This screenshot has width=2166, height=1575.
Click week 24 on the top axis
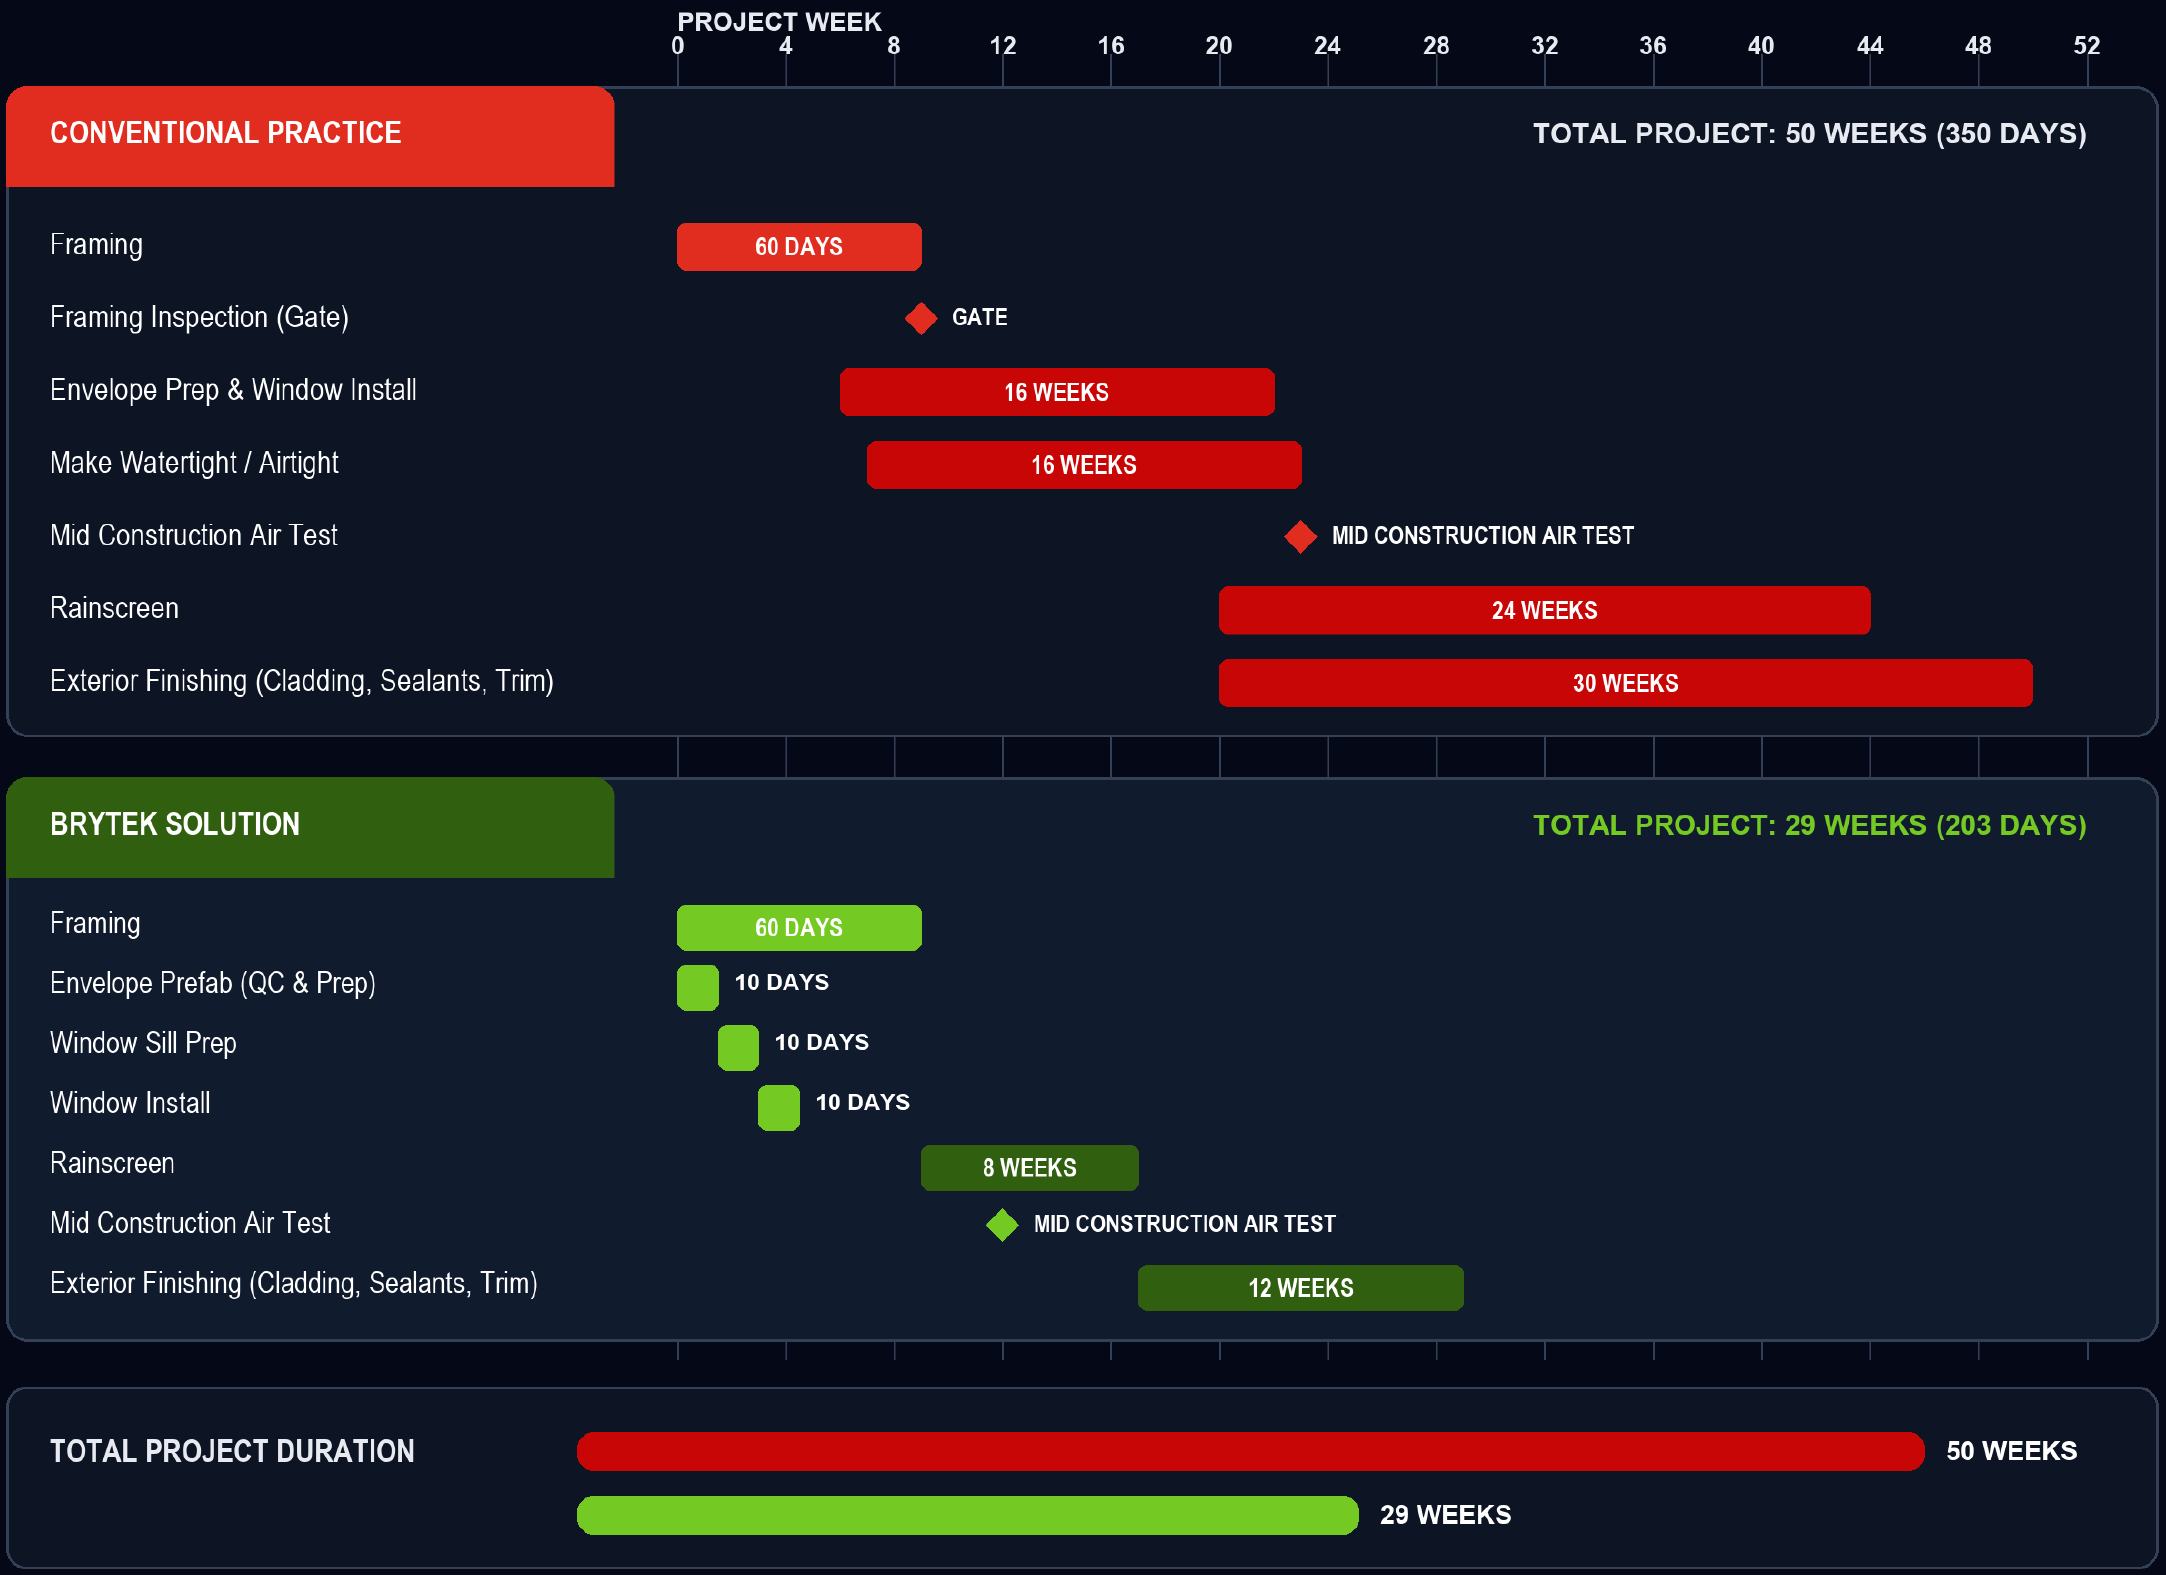pos(1328,46)
